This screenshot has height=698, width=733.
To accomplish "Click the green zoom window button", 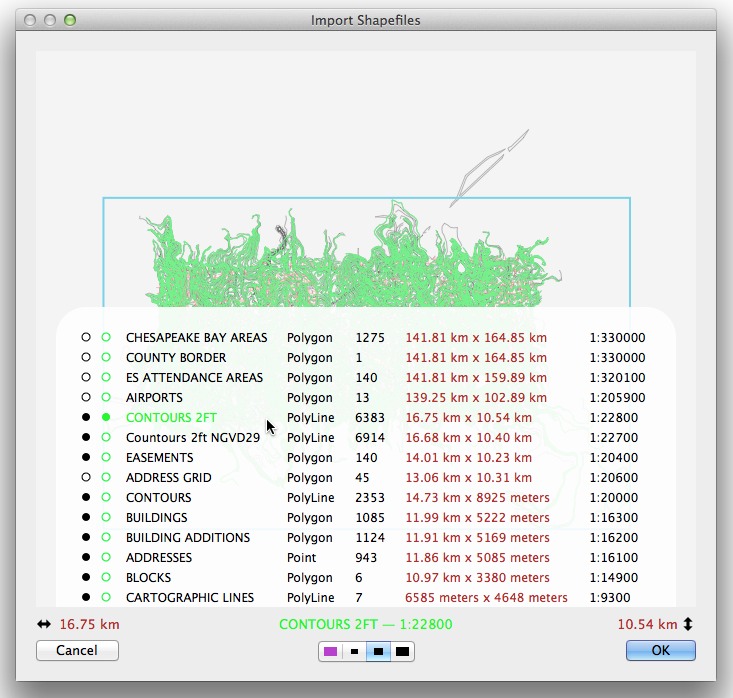I will tap(70, 20).
